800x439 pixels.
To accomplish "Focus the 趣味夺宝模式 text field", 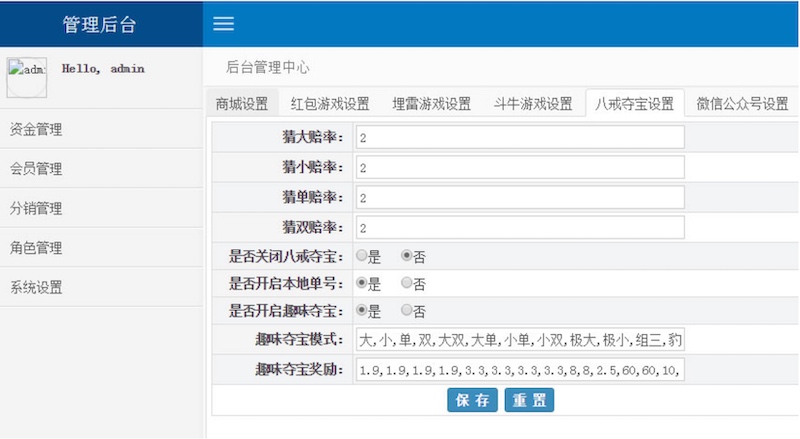I will [519, 340].
